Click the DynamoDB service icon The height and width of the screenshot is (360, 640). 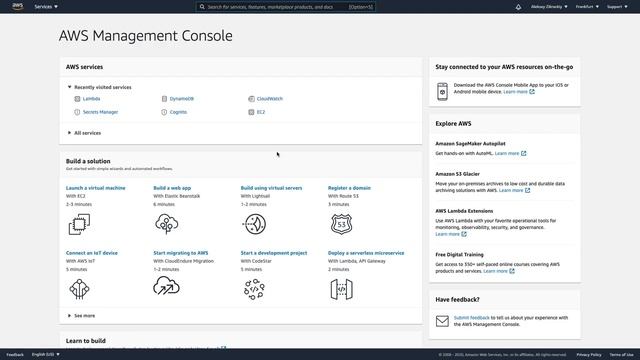point(164,99)
